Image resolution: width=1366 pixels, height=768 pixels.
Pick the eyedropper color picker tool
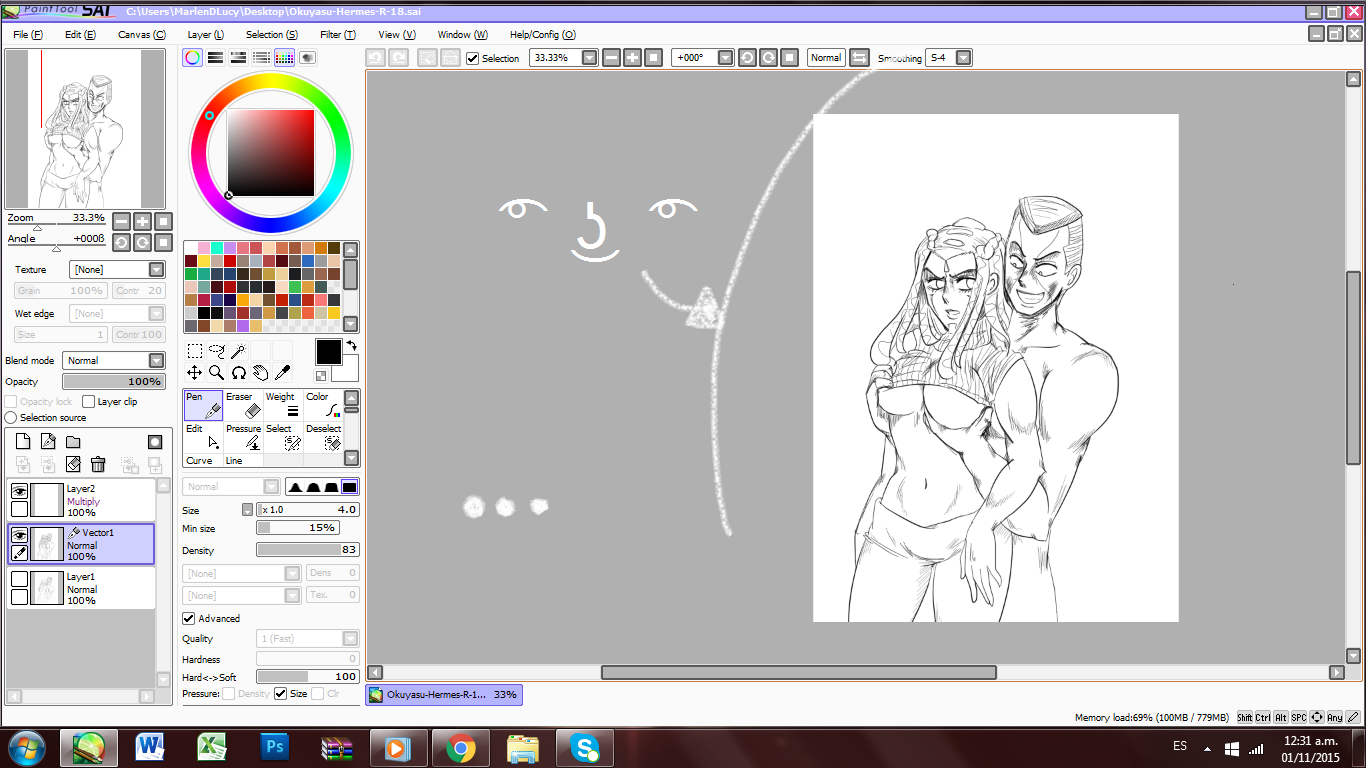282,373
